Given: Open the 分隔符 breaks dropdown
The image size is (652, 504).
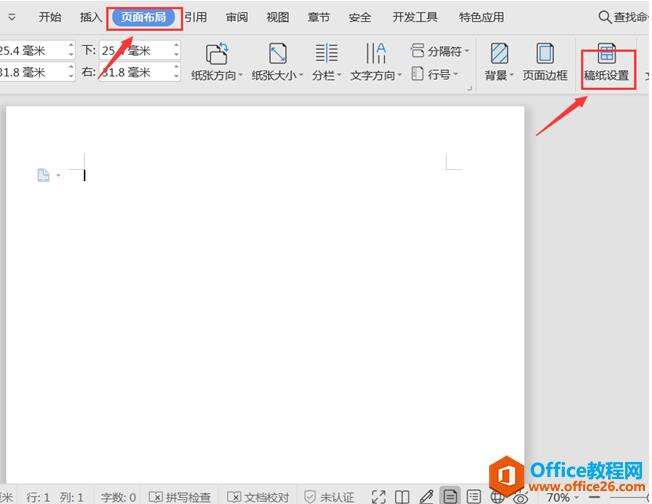Looking at the screenshot, I should [x=440, y=51].
